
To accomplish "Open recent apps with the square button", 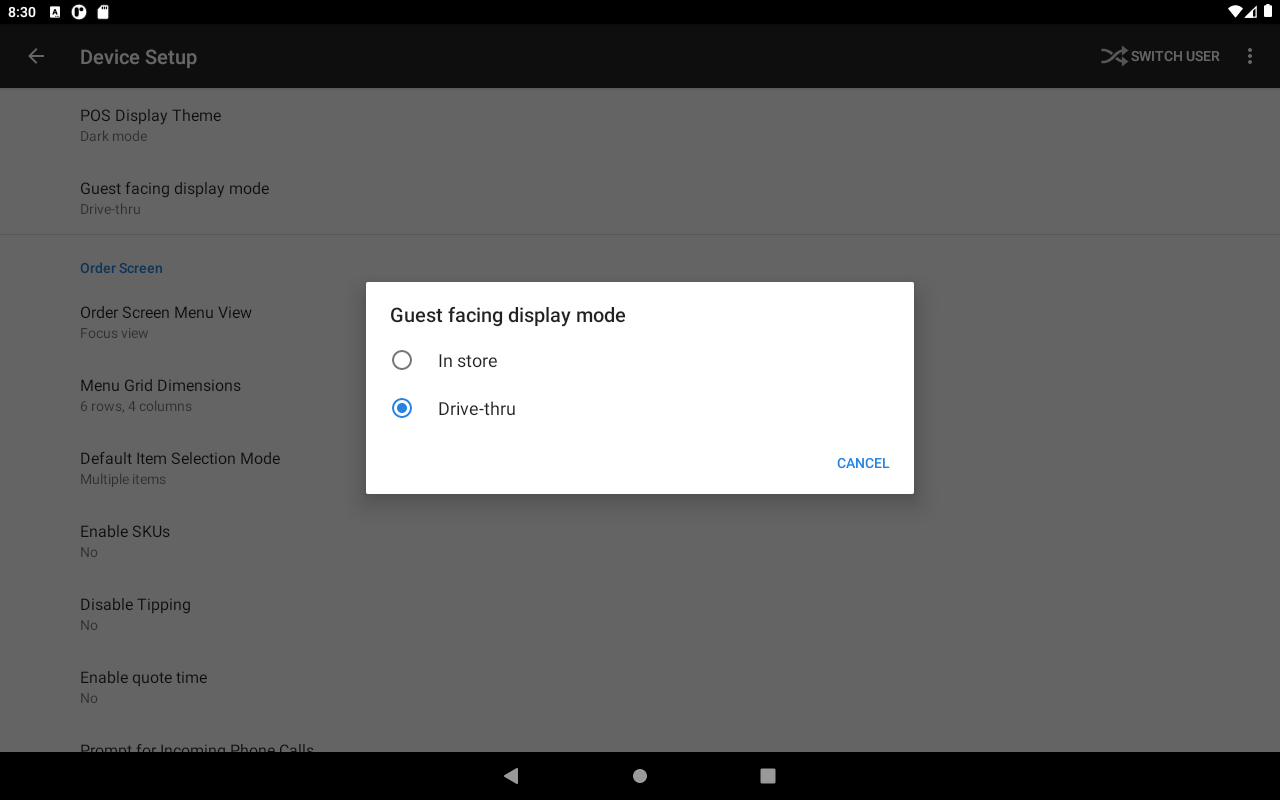I will (767, 775).
